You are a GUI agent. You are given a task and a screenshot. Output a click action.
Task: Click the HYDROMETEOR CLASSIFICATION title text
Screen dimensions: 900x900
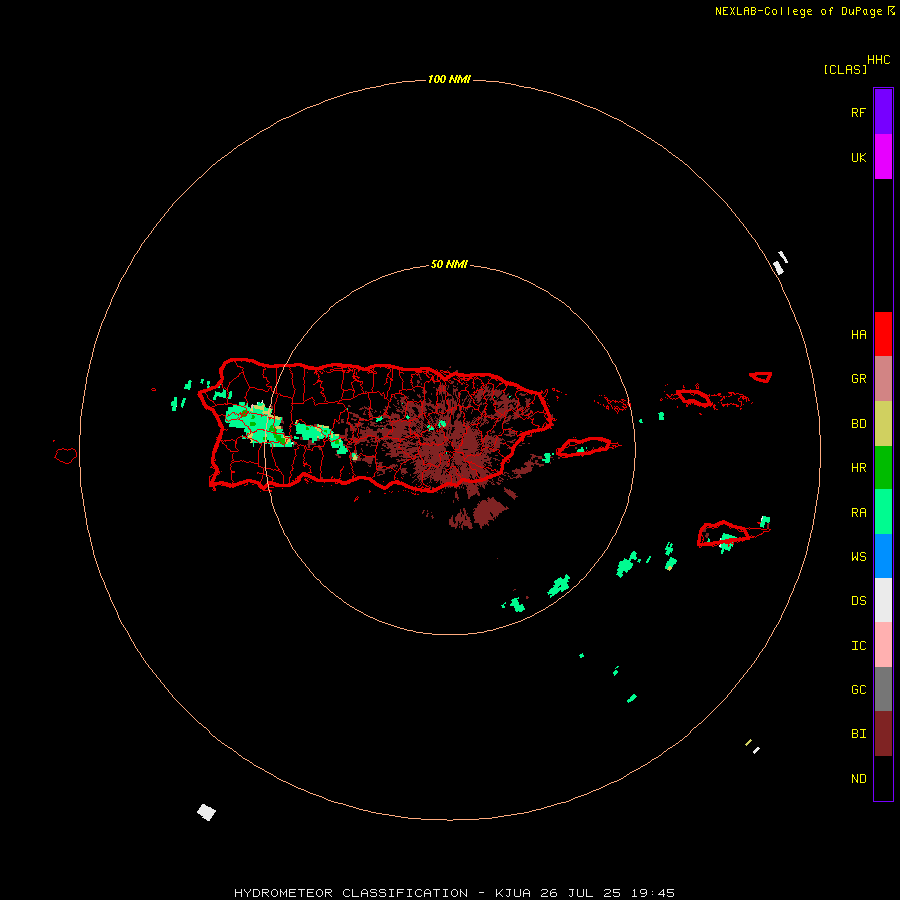(351, 893)
